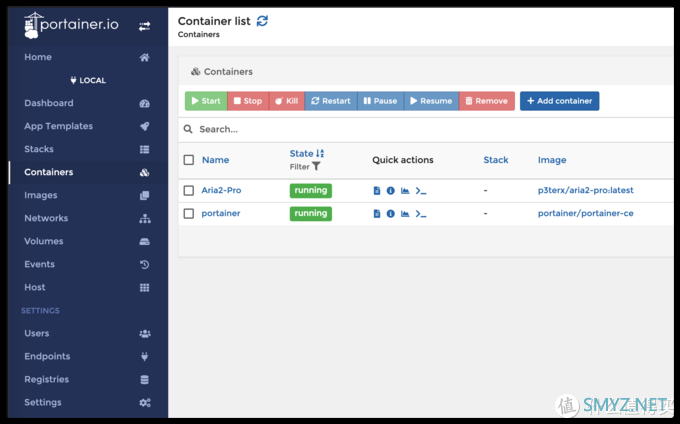The height and width of the screenshot is (424, 680).
Task: Click the search magnifier icon
Action: [x=188, y=129]
